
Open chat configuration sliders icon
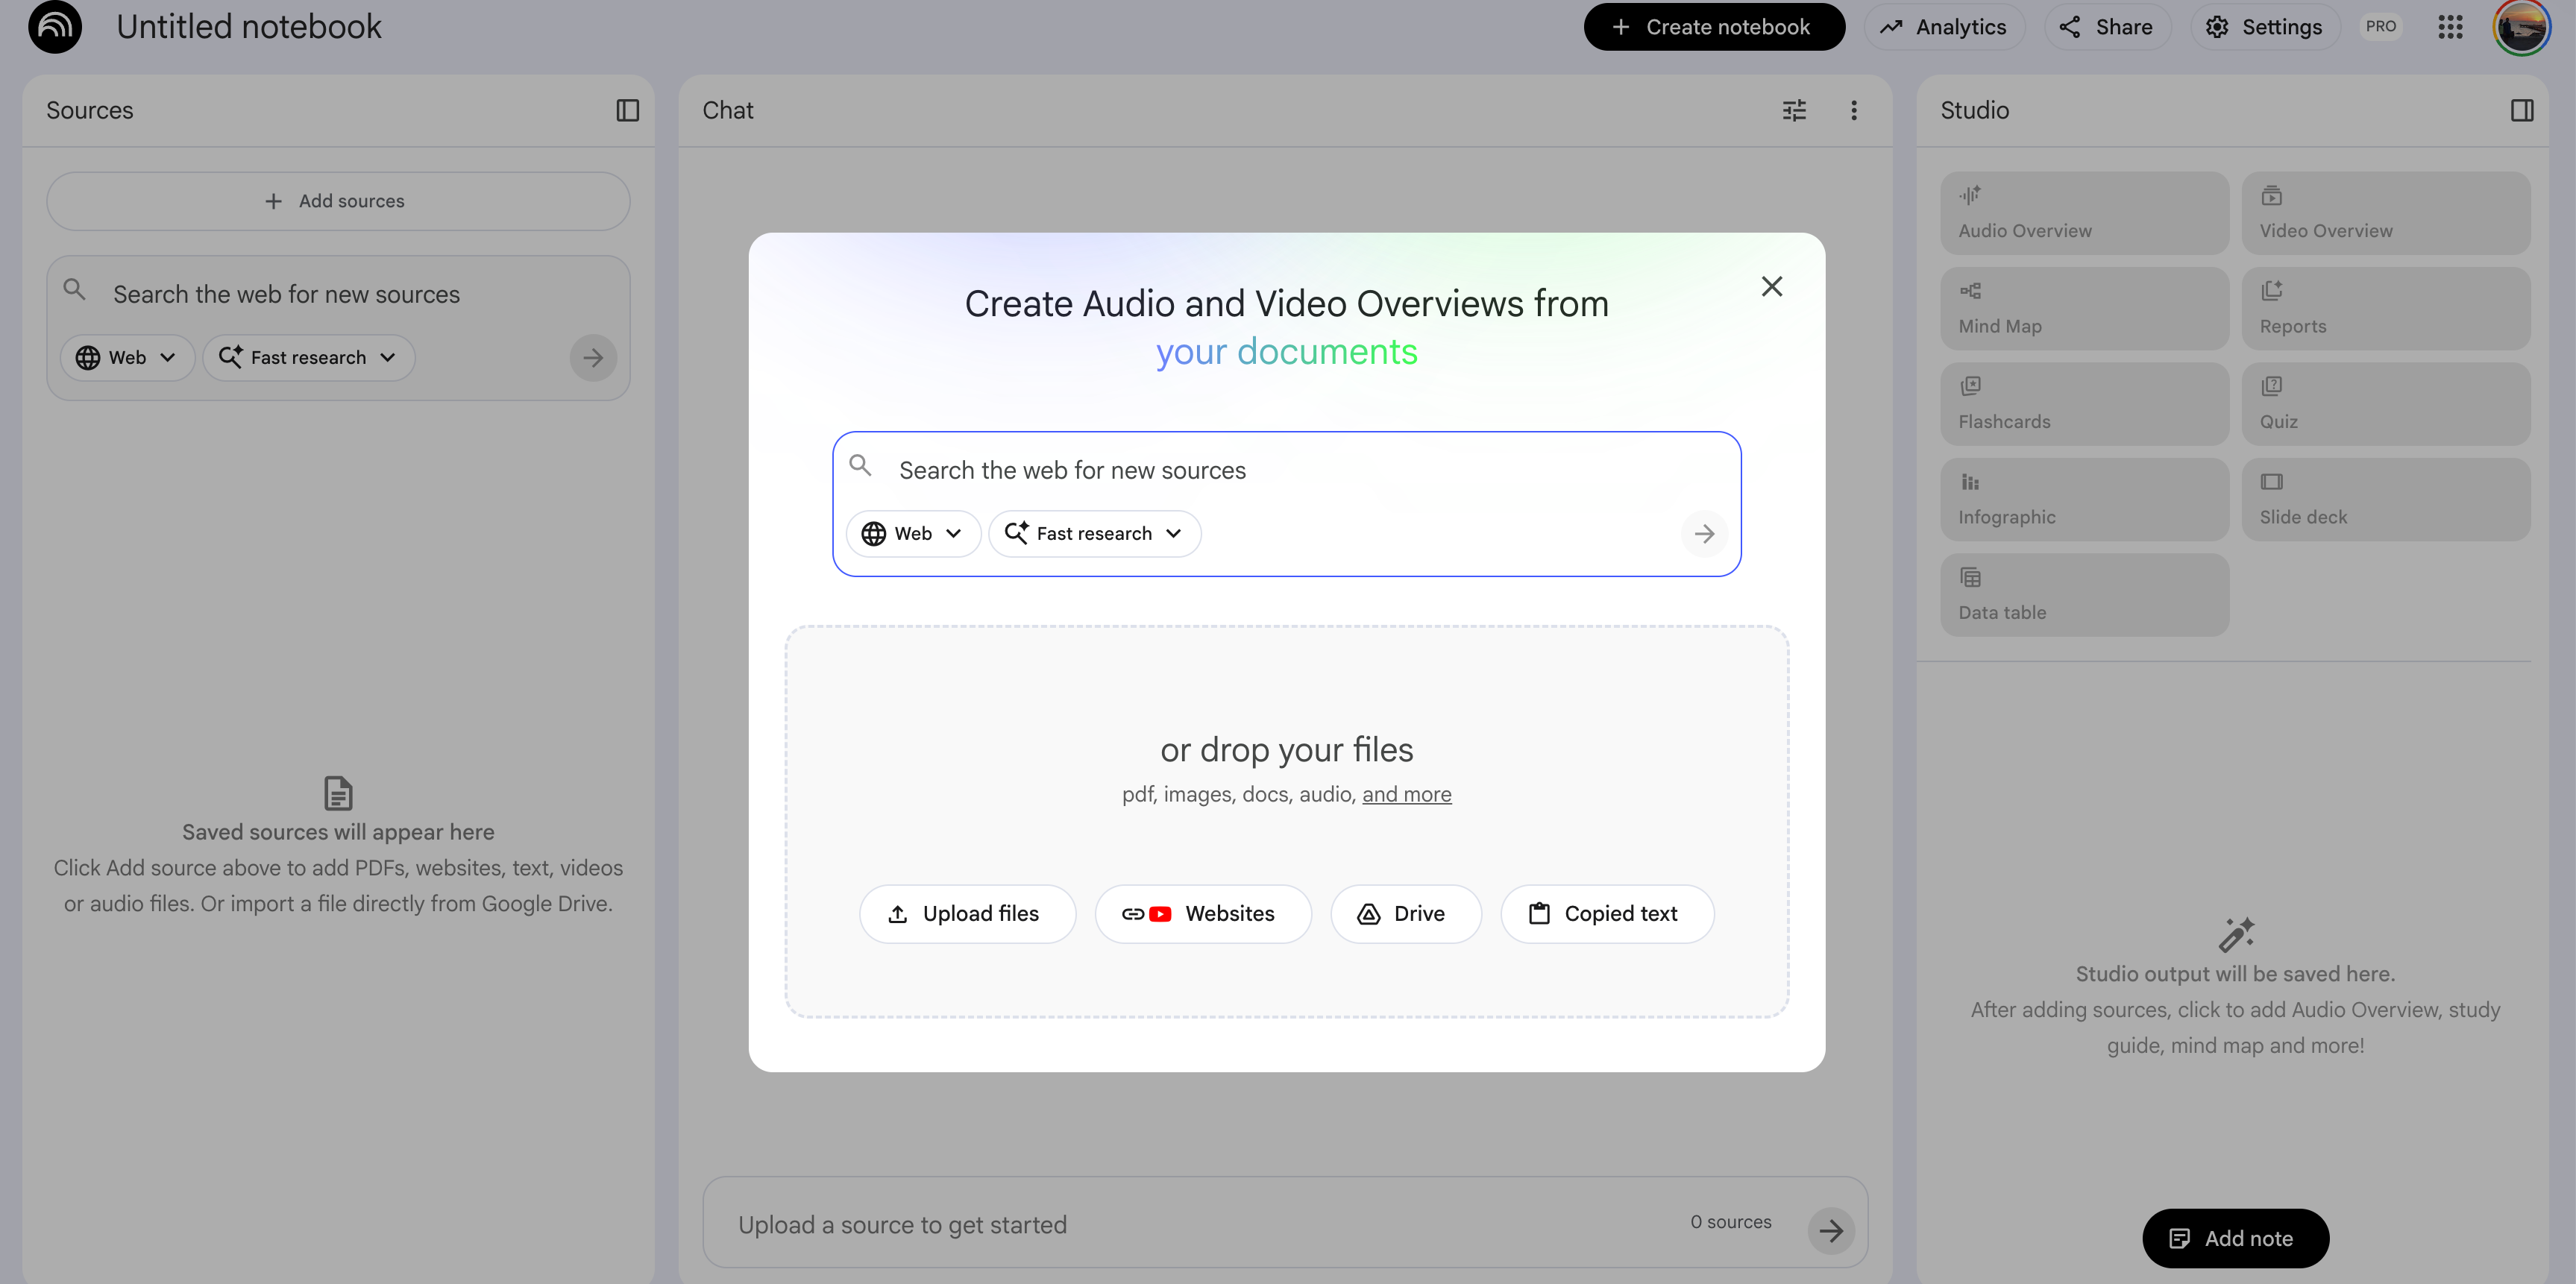(1794, 110)
